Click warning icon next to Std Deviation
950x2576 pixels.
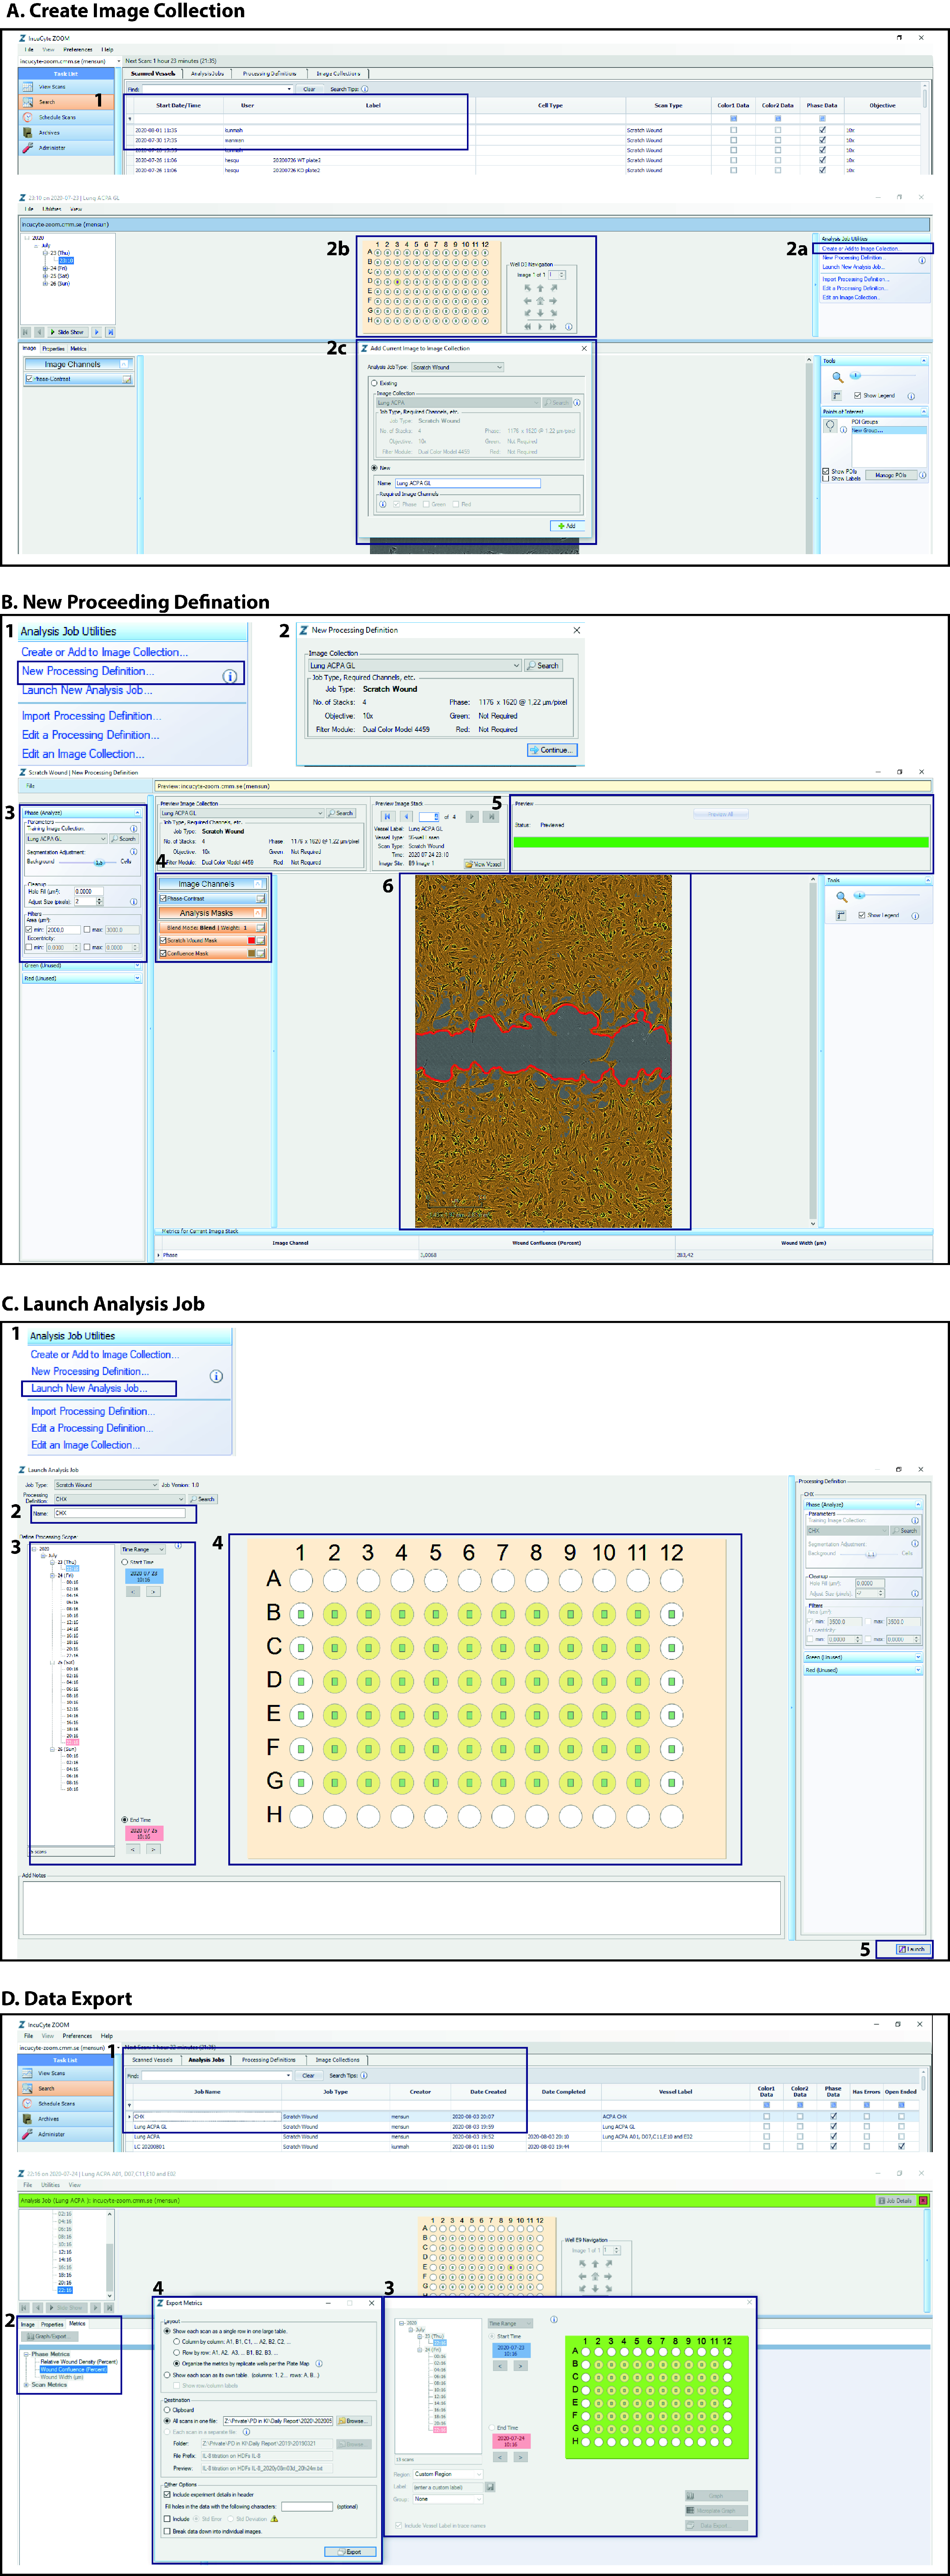274,2518
